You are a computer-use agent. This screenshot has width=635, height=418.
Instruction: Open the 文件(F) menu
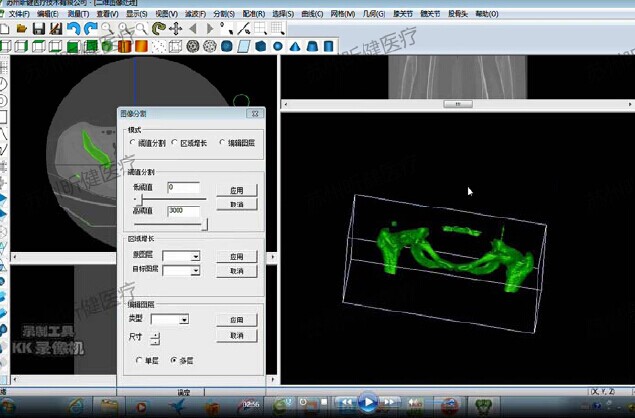[19, 13]
